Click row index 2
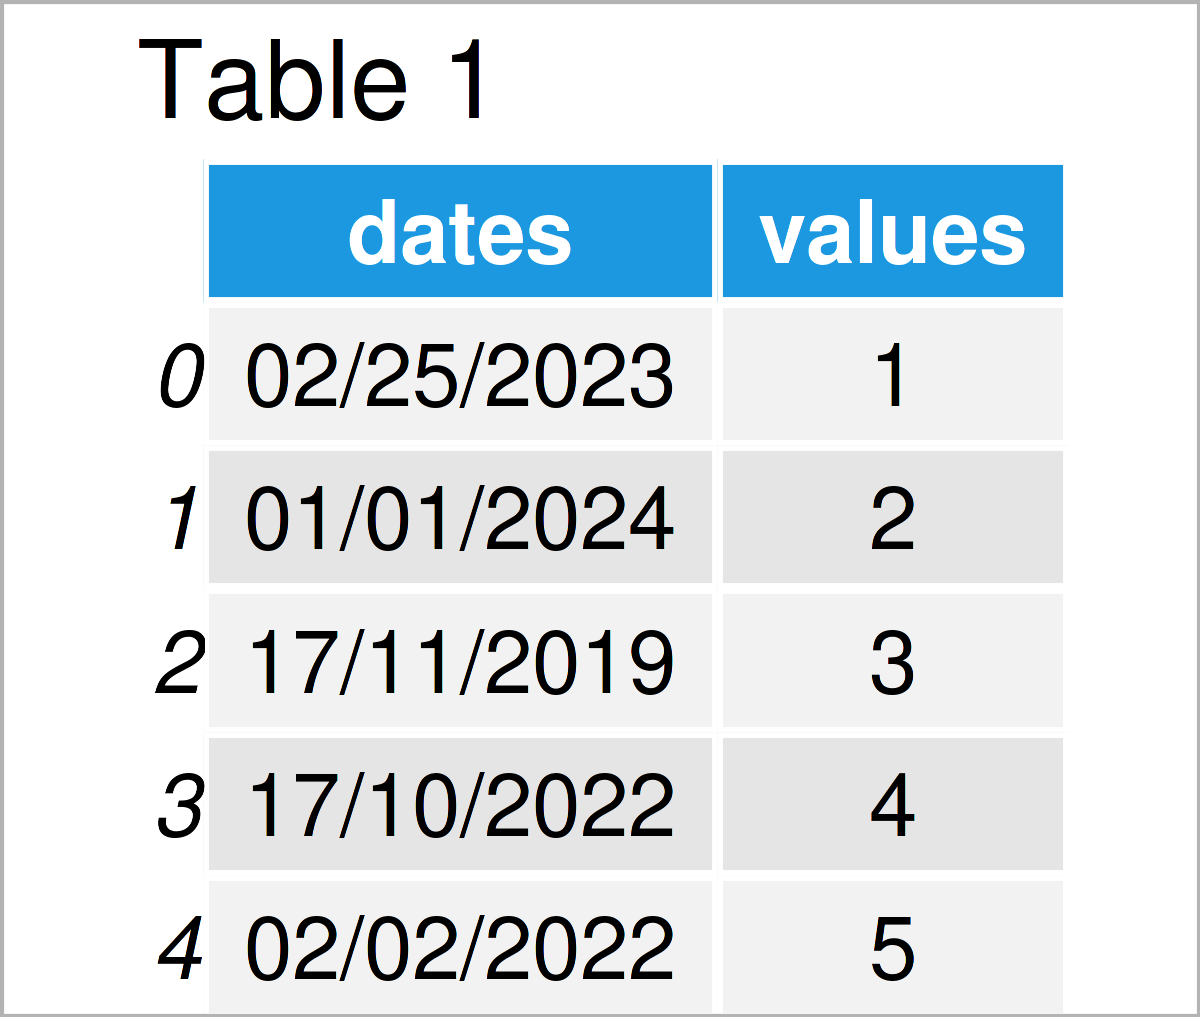 point(181,662)
